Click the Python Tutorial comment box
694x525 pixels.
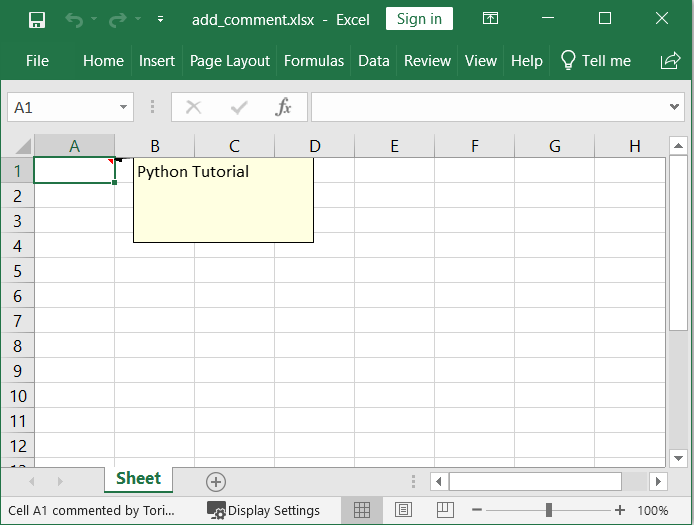[x=224, y=200]
